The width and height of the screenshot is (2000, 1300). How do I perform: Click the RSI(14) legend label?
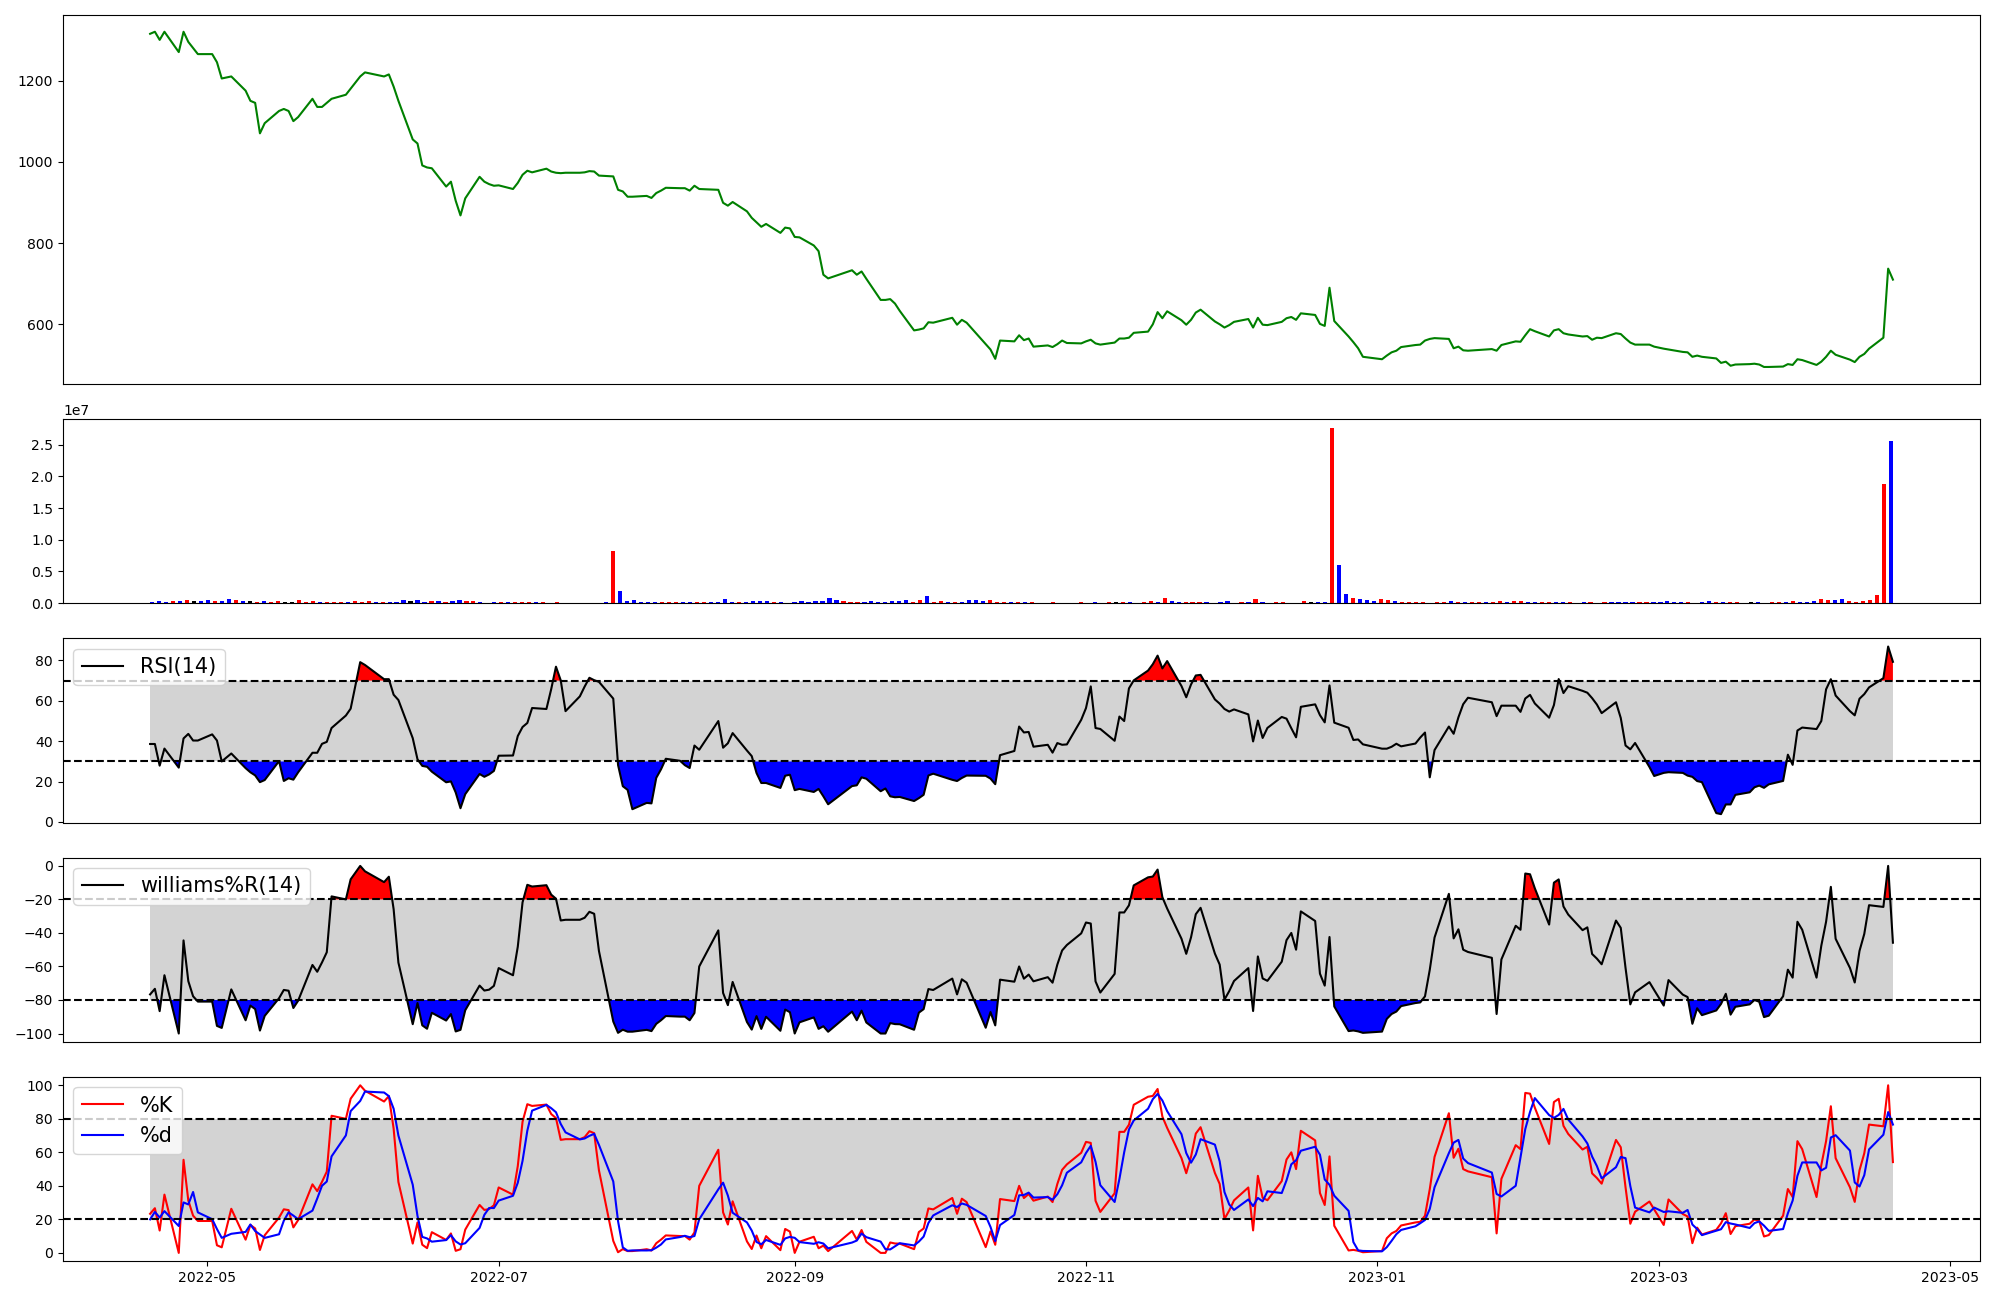pyautogui.click(x=177, y=666)
